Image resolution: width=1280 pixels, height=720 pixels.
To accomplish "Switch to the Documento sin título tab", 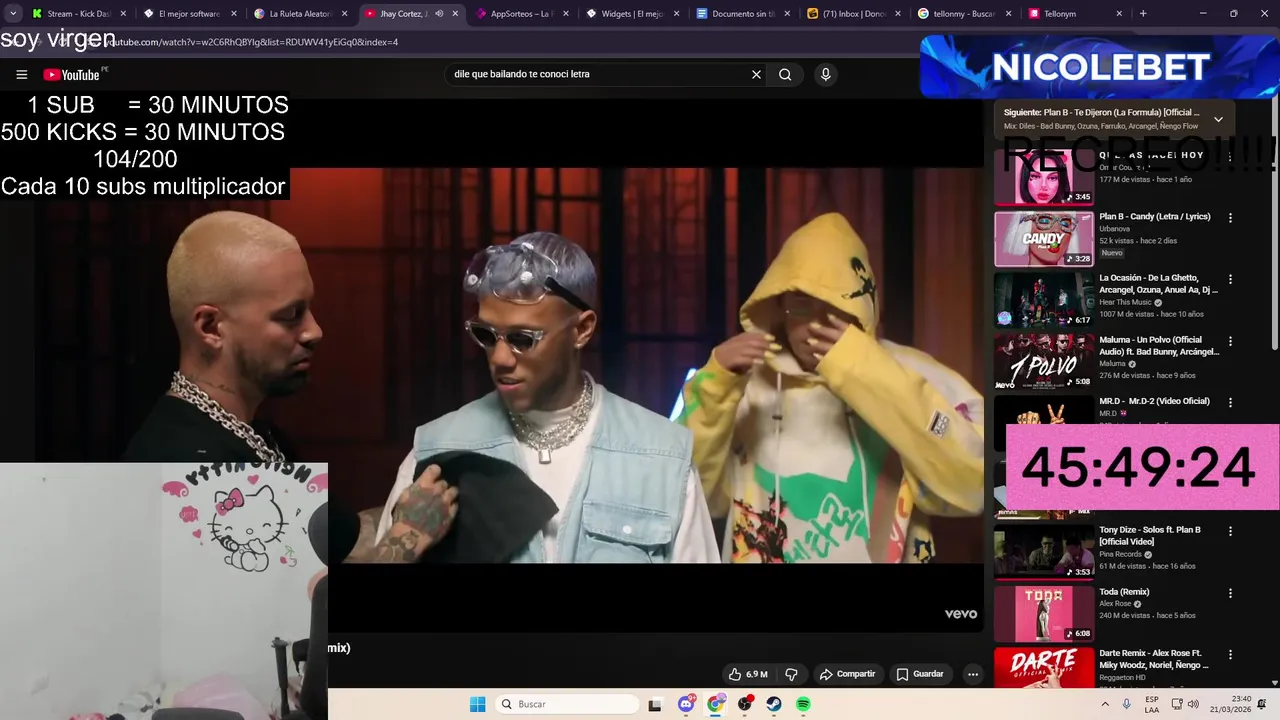I will [743, 14].
